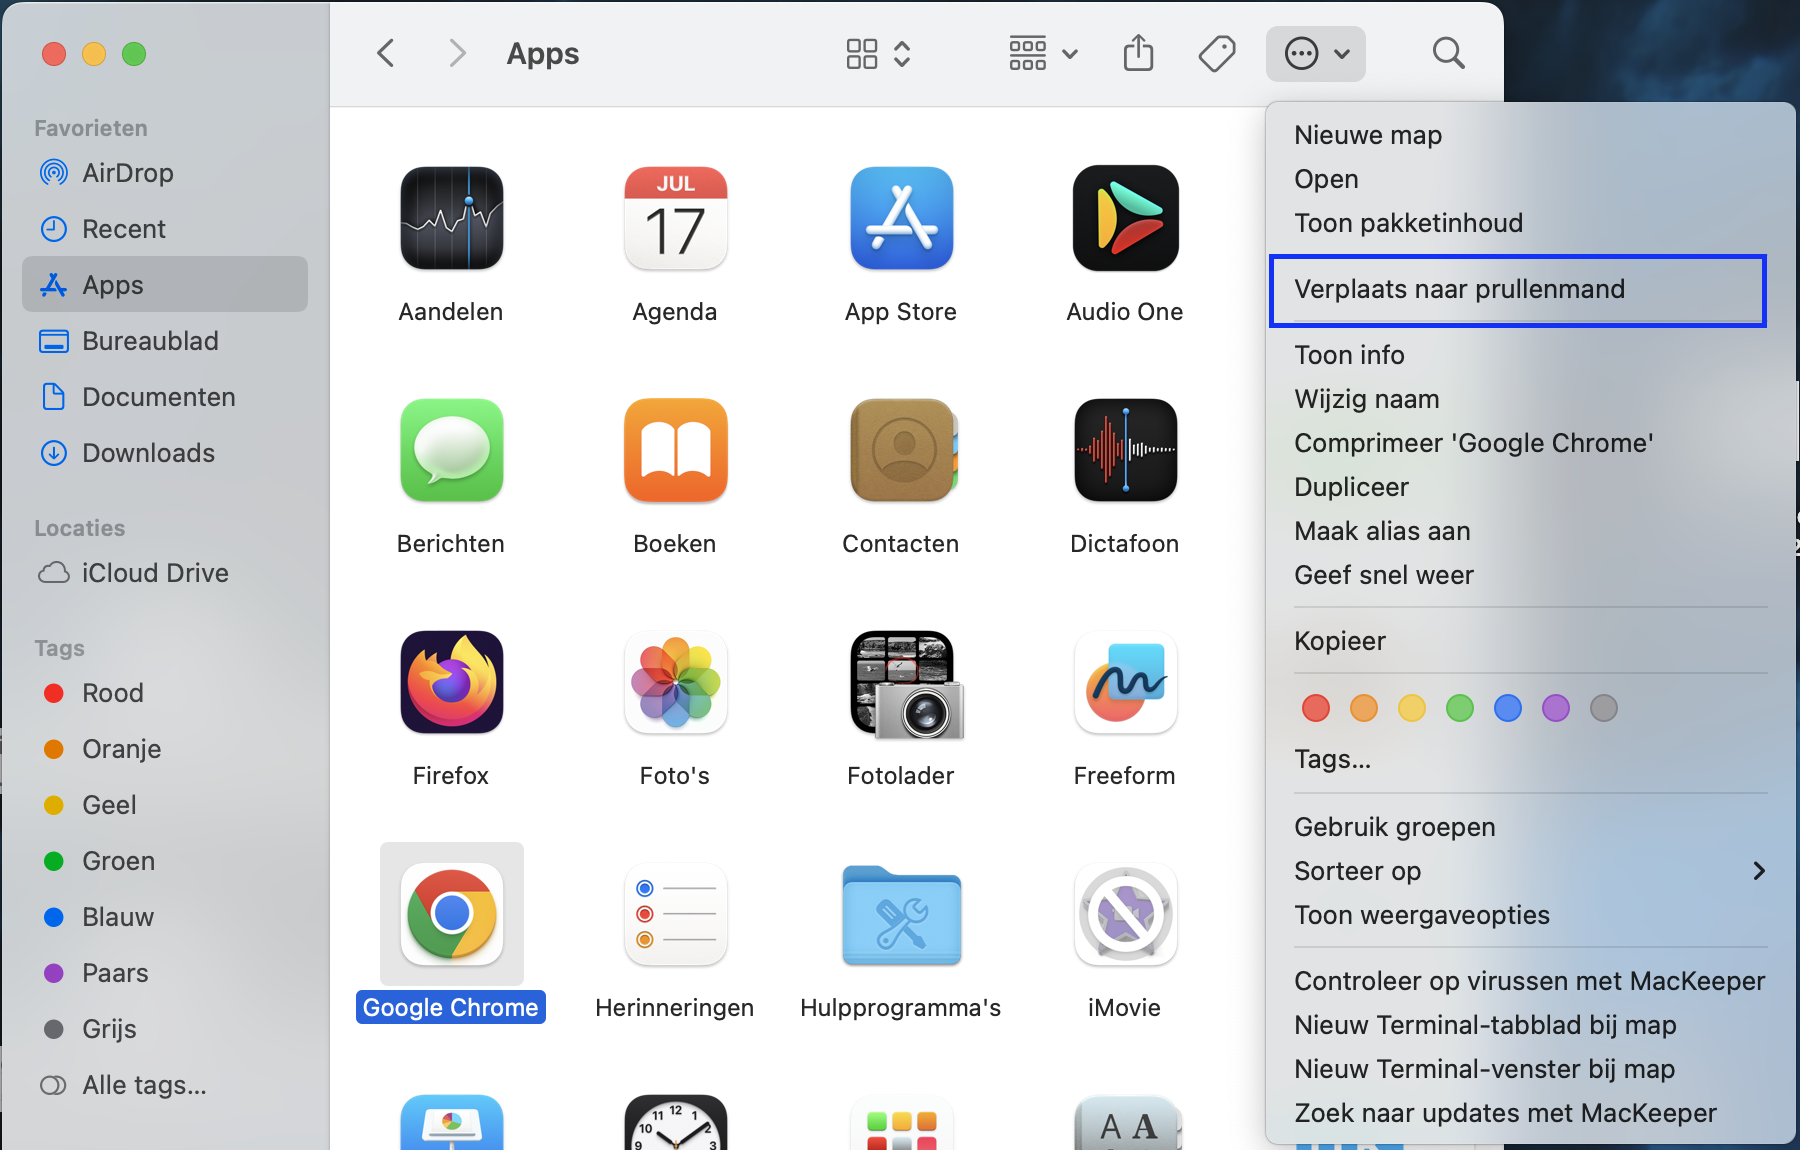Click the share icon in the toolbar
The image size is (1800, 1150).
click(1138, 53)
